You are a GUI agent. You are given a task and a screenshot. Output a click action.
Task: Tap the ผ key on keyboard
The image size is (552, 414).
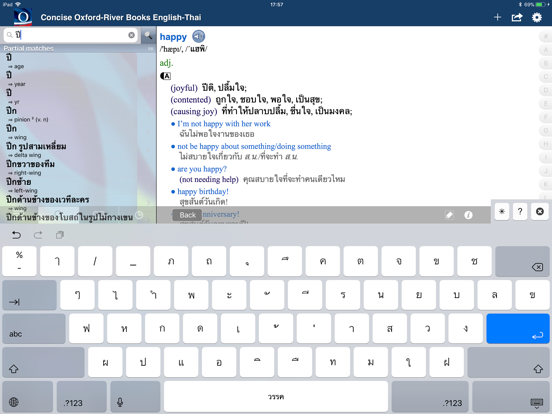(105, 362)
